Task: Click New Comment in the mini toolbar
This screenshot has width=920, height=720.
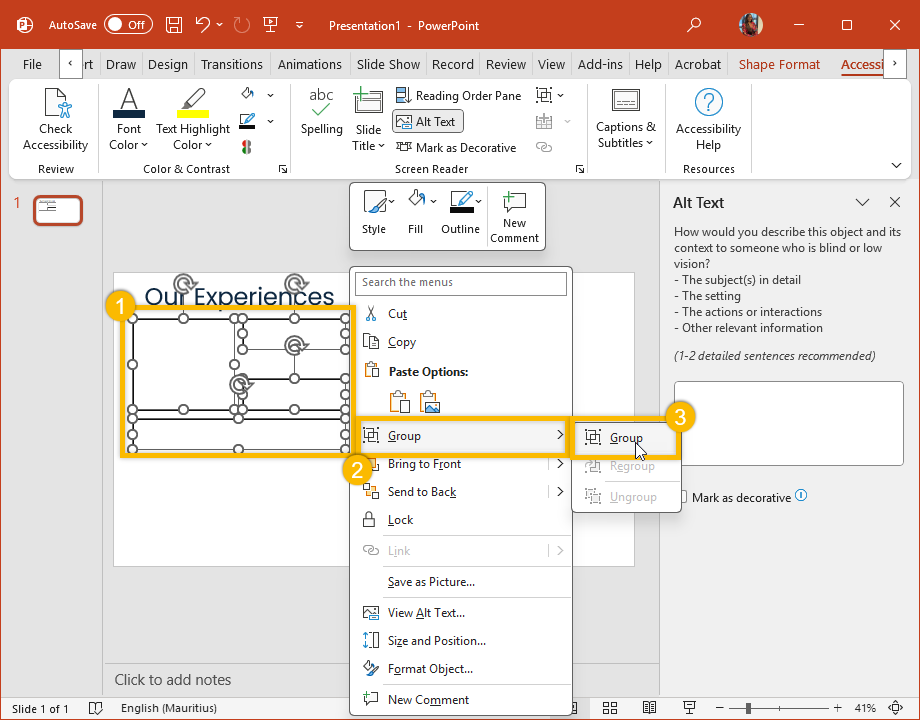Action: pos(514,215)
